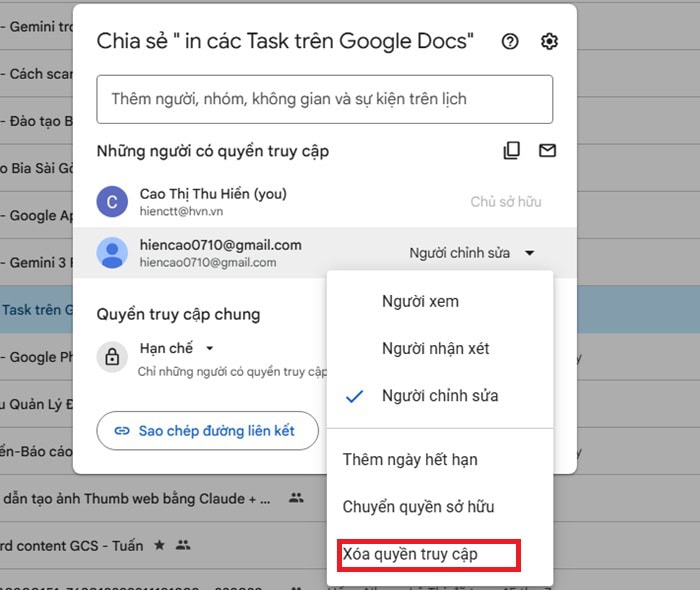Open the sharing help icon
The height and width of the screenshot is (590, 700).
(x=510, y=42)
